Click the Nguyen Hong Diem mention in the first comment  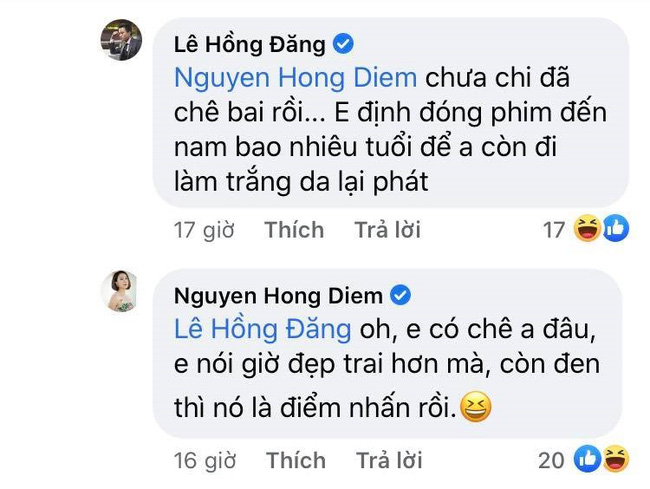[295, 77]
